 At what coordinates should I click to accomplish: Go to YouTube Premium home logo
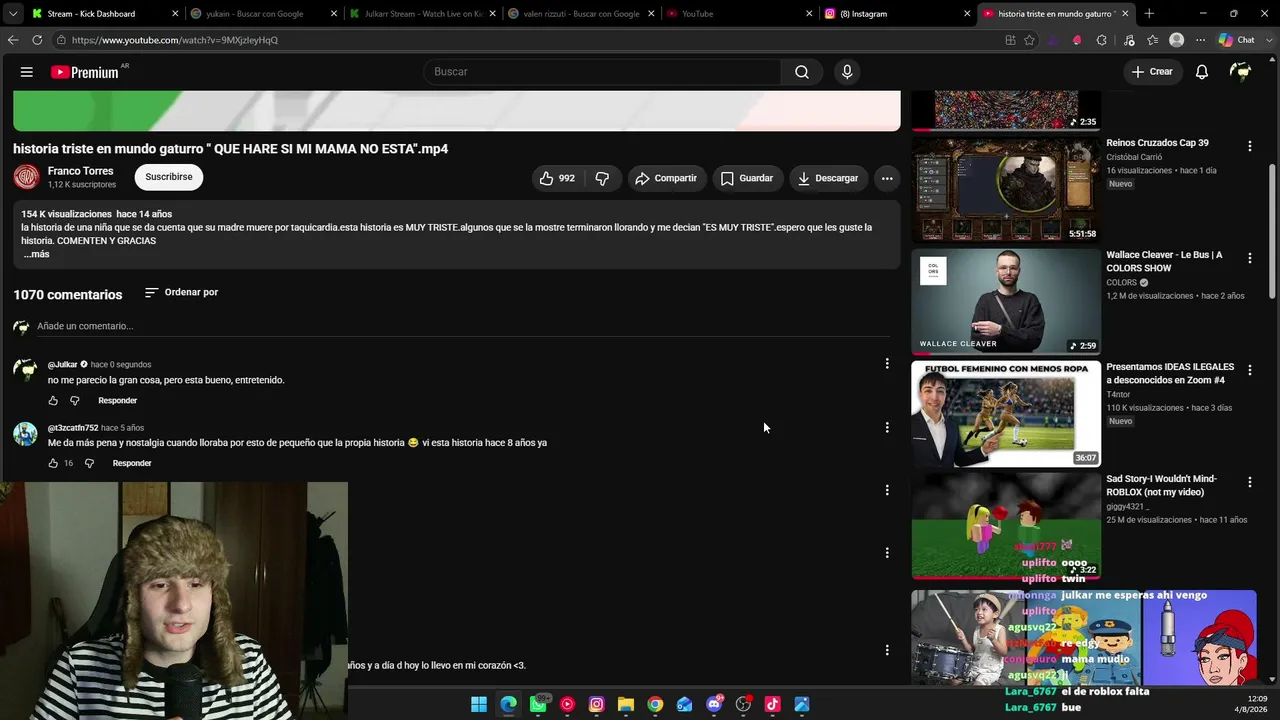85,72
